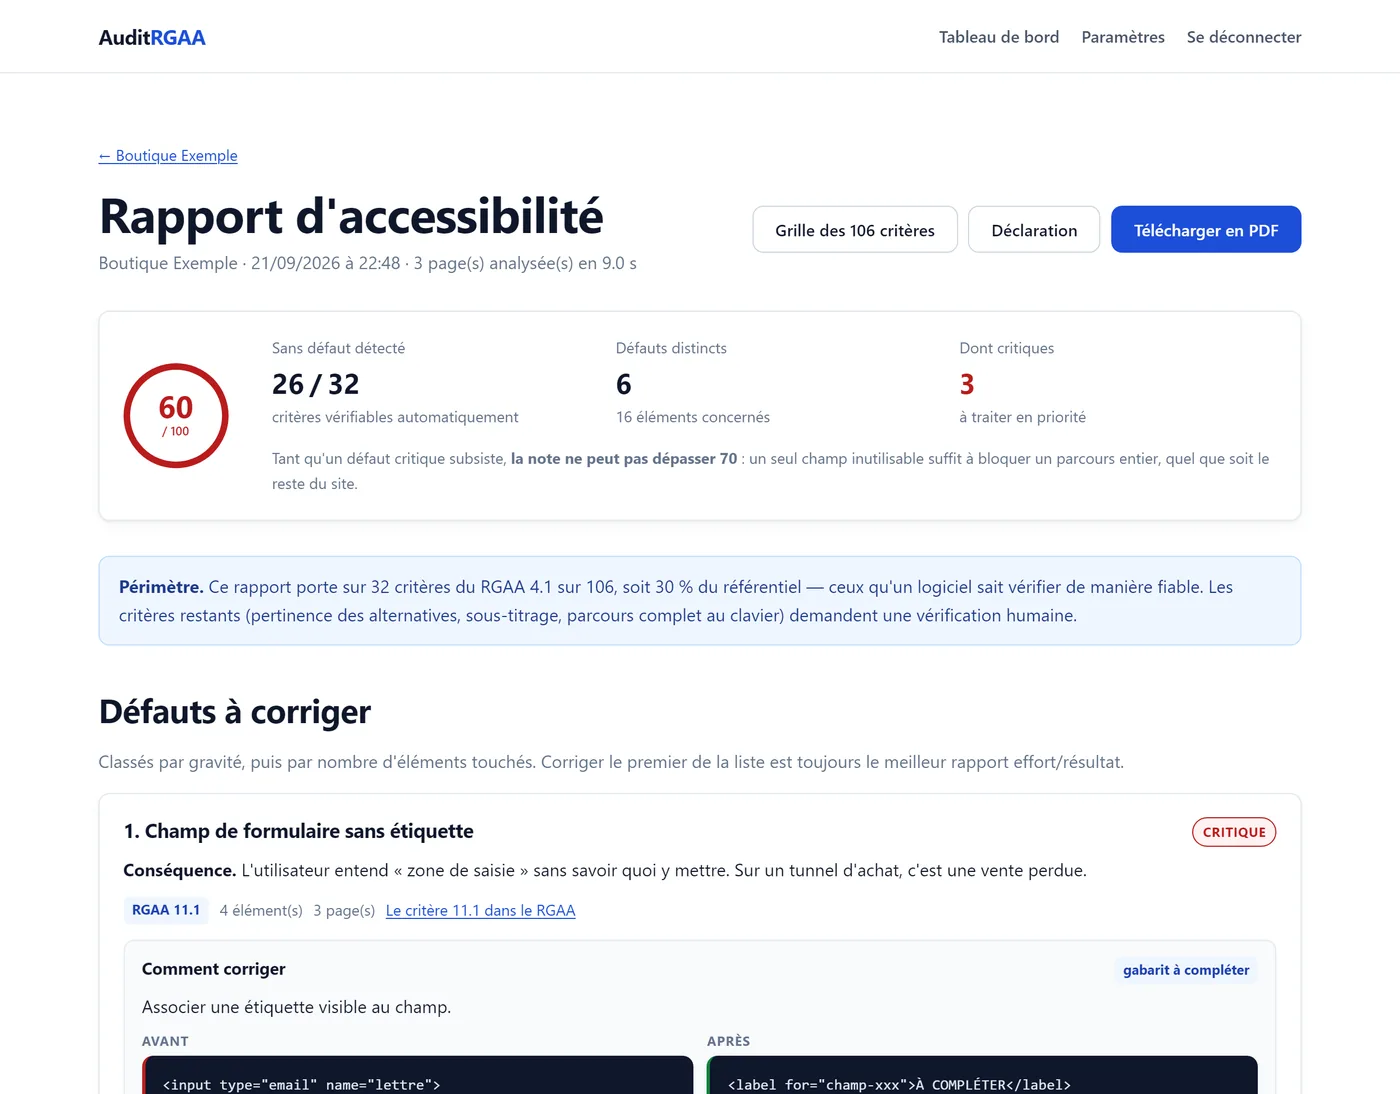The height and width of the screenshot is (1094, 1400).
Task: Click the bold text la note ne peut pas dépasser 70
Action: [x=624, y=459]
